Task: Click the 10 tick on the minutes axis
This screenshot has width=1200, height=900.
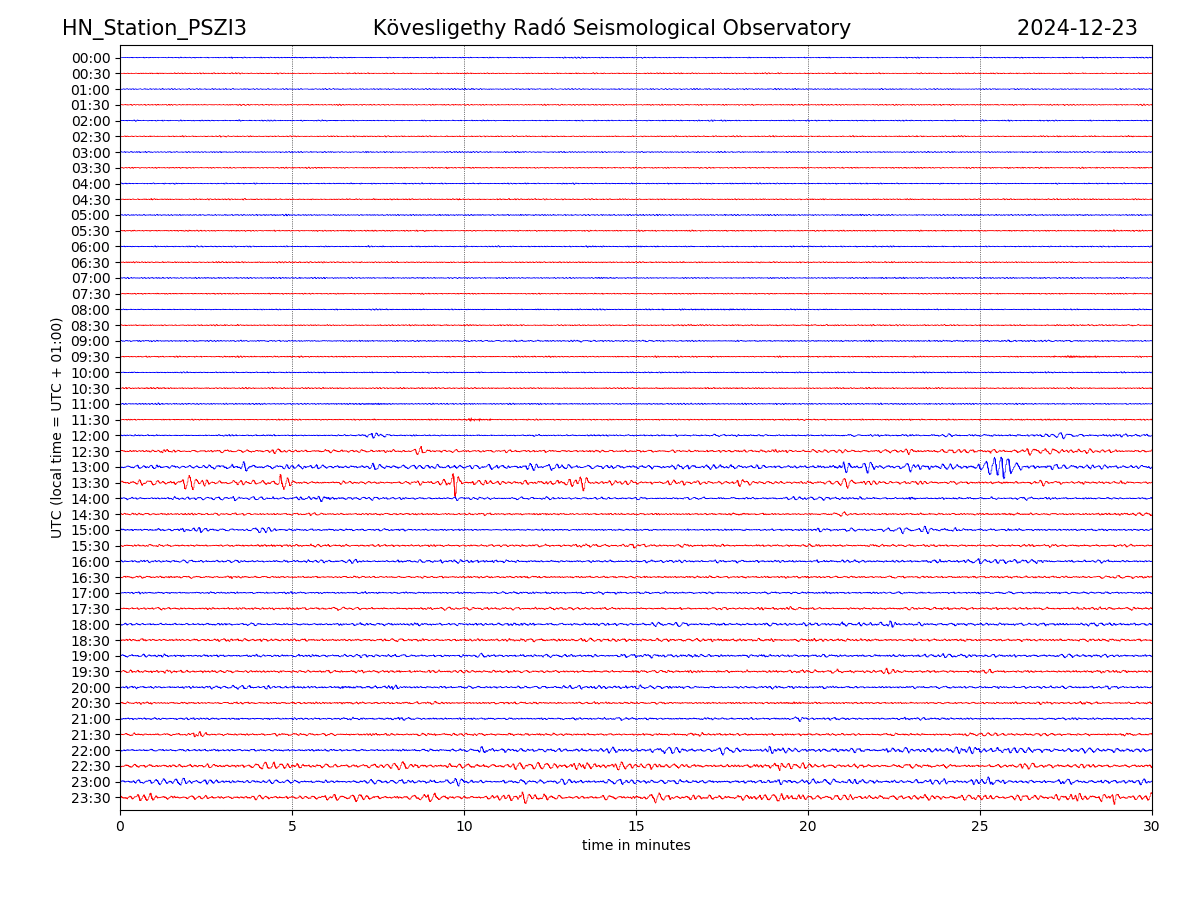Action: pos(464,826)
